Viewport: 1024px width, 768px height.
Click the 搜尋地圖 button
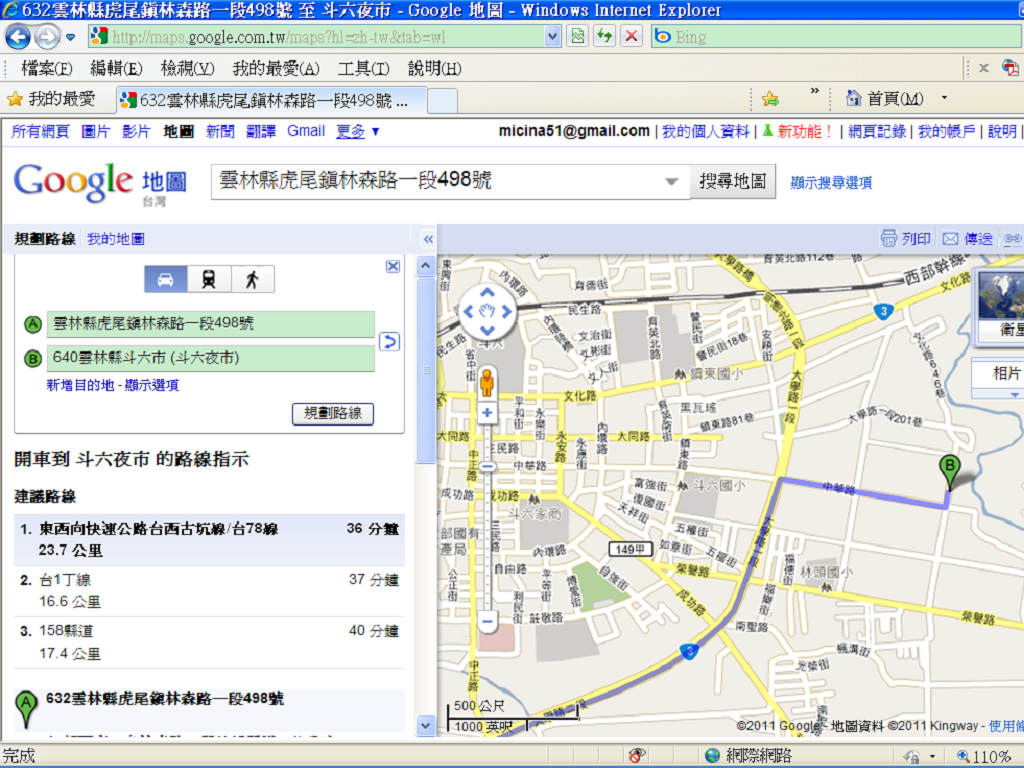pyautogui.click(x=733, y=181)
